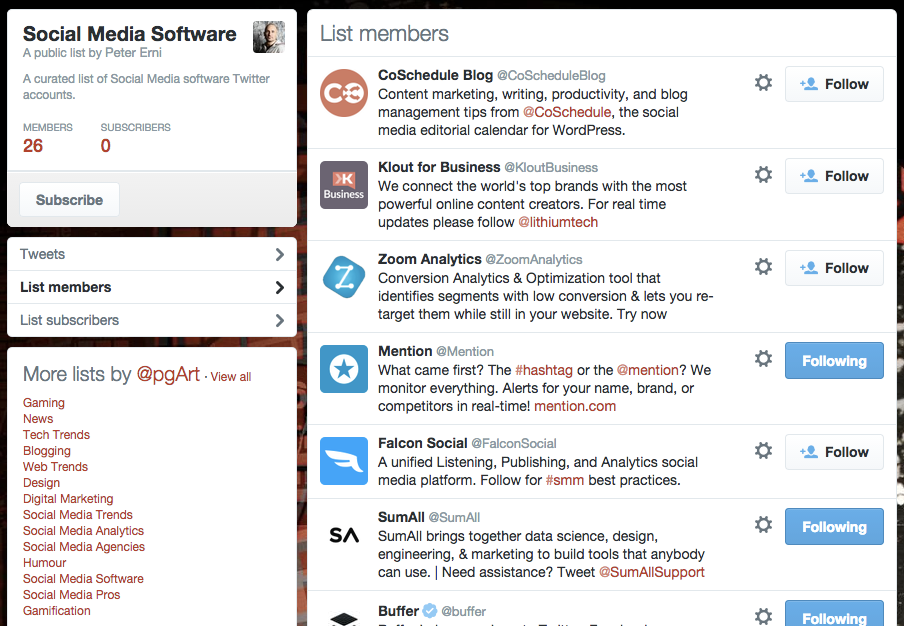Open Buffer's gear options menu
Screen dimensions: 904x626
(763, 616)
